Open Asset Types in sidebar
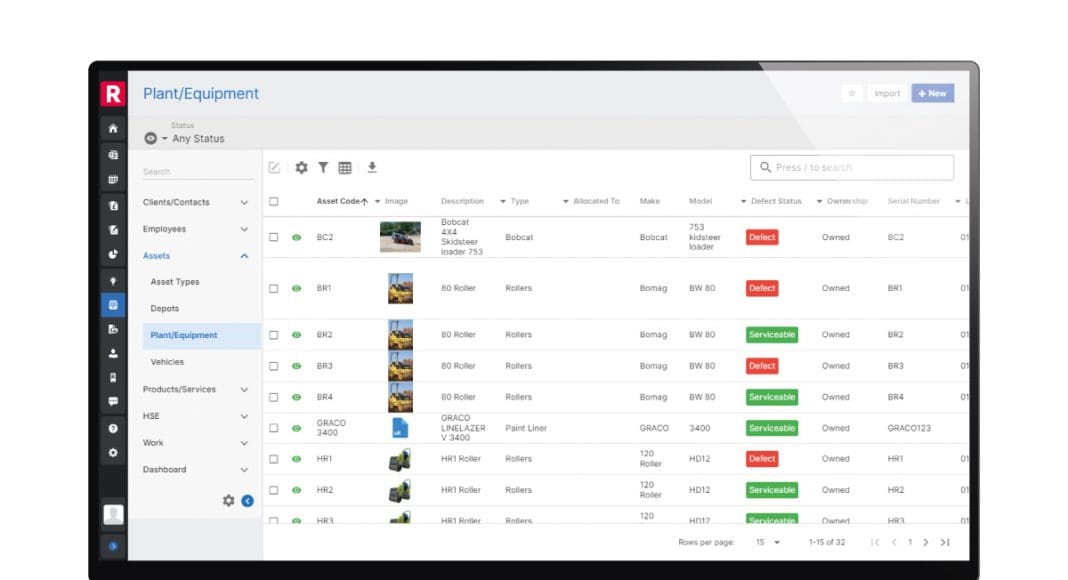The width and height of the screenshot is (1068, 580). point(175,282)
